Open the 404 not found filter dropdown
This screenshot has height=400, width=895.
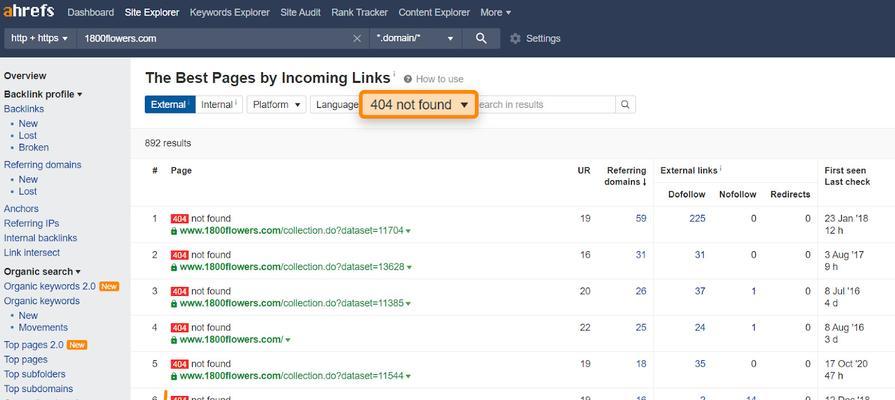pyautogui.click(x=418, y=104)
